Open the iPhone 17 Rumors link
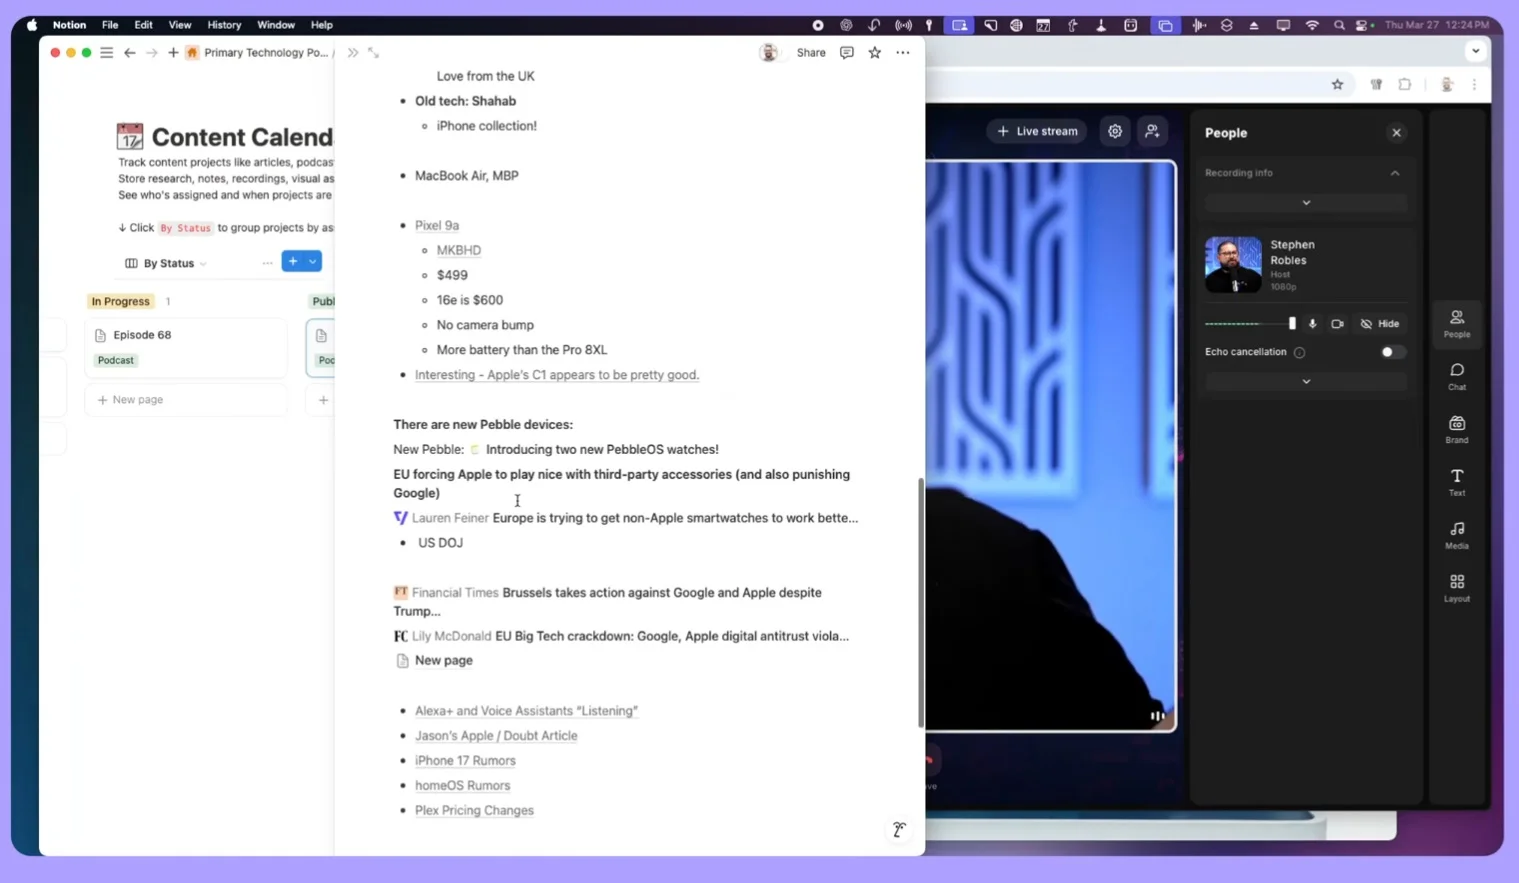The width and height of the screenshot is (1519, 883). coord(465,760)
